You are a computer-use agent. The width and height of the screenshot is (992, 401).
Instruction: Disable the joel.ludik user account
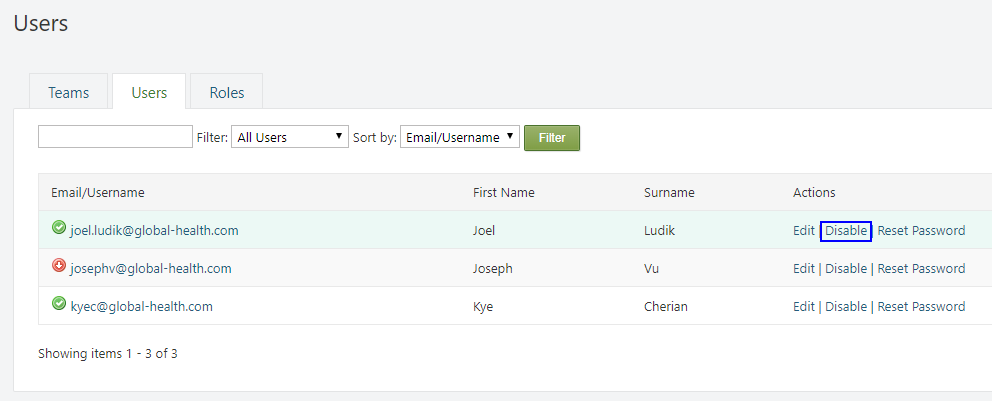click(846, 231)
